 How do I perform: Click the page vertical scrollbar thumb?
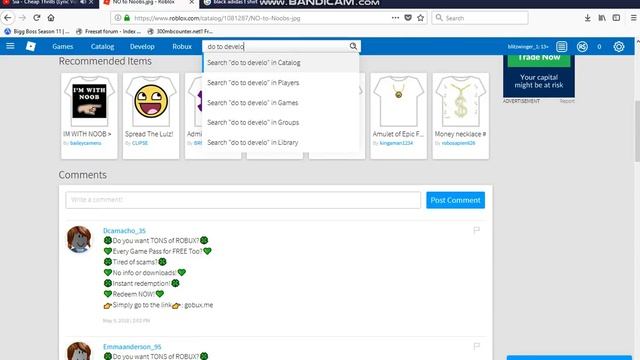click(637, 130)
